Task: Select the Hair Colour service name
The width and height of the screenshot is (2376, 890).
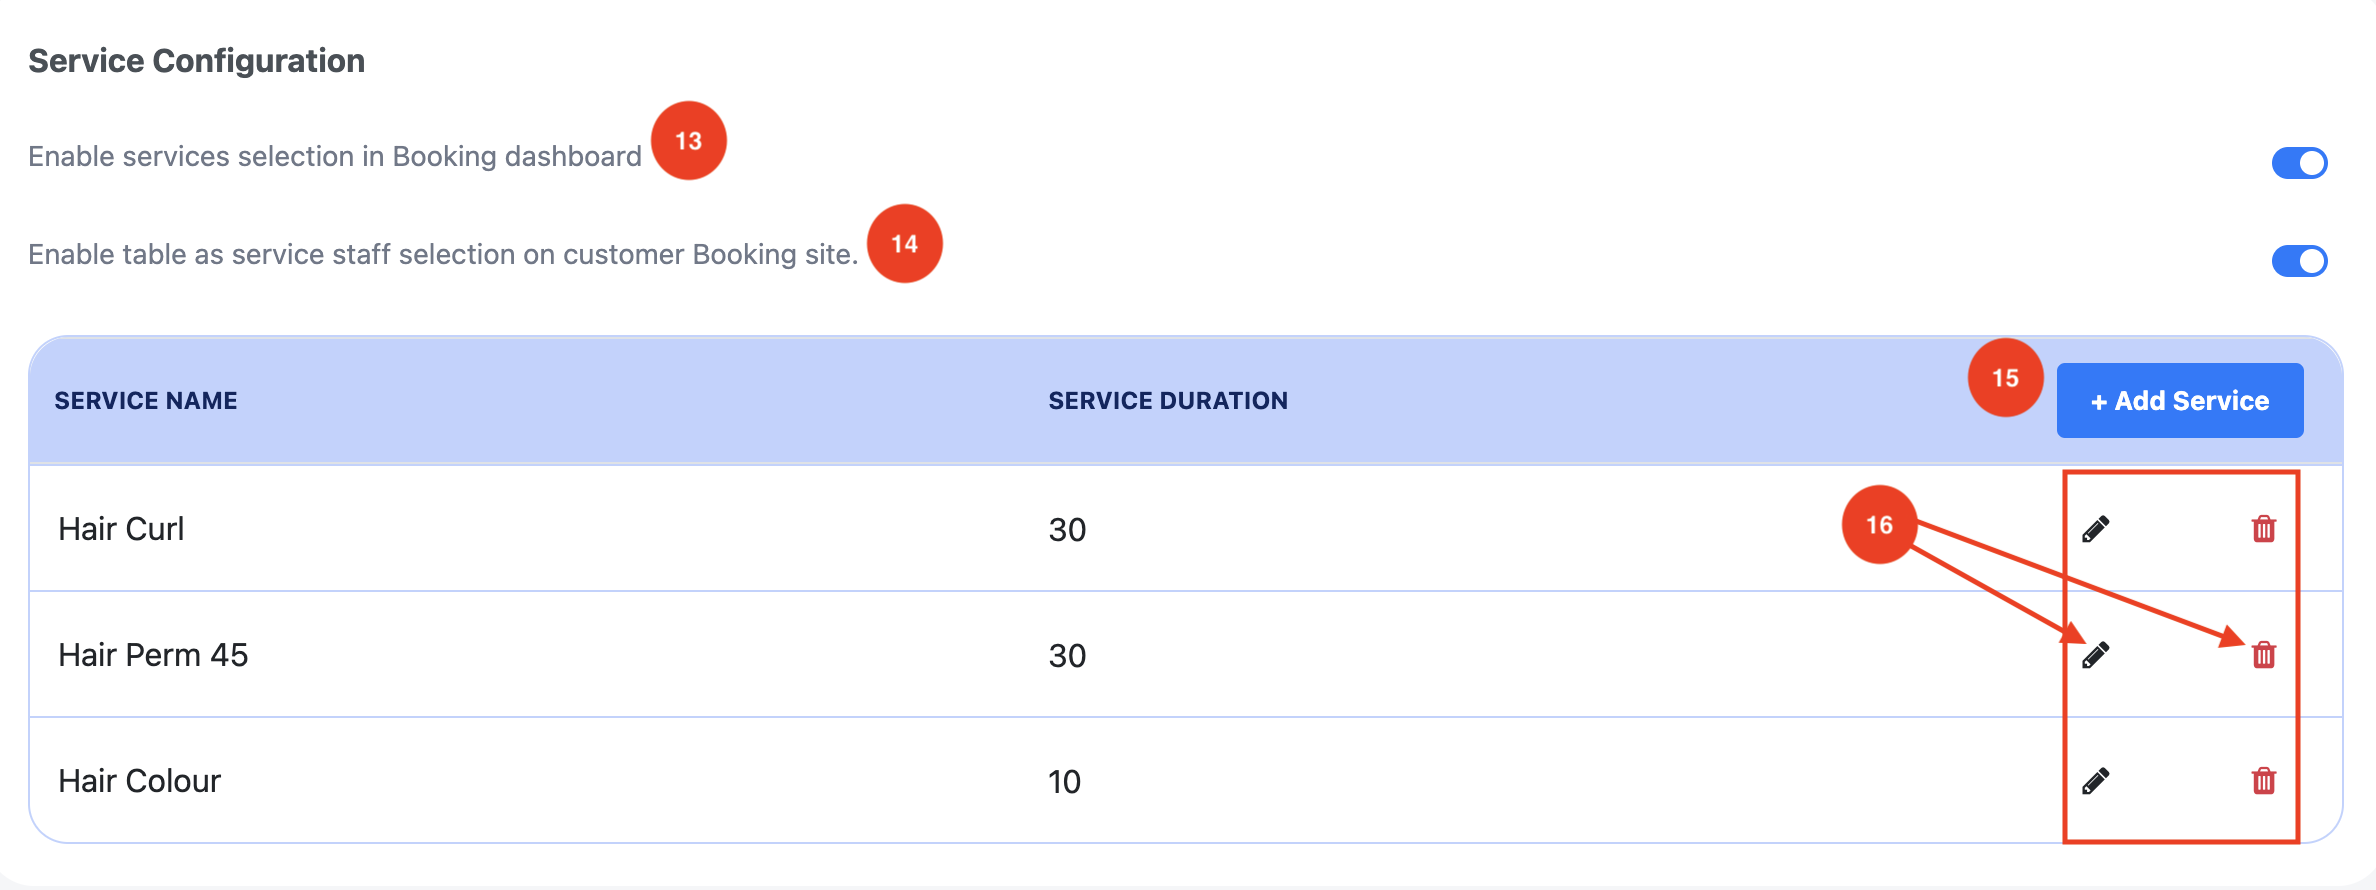Action: 139,781
